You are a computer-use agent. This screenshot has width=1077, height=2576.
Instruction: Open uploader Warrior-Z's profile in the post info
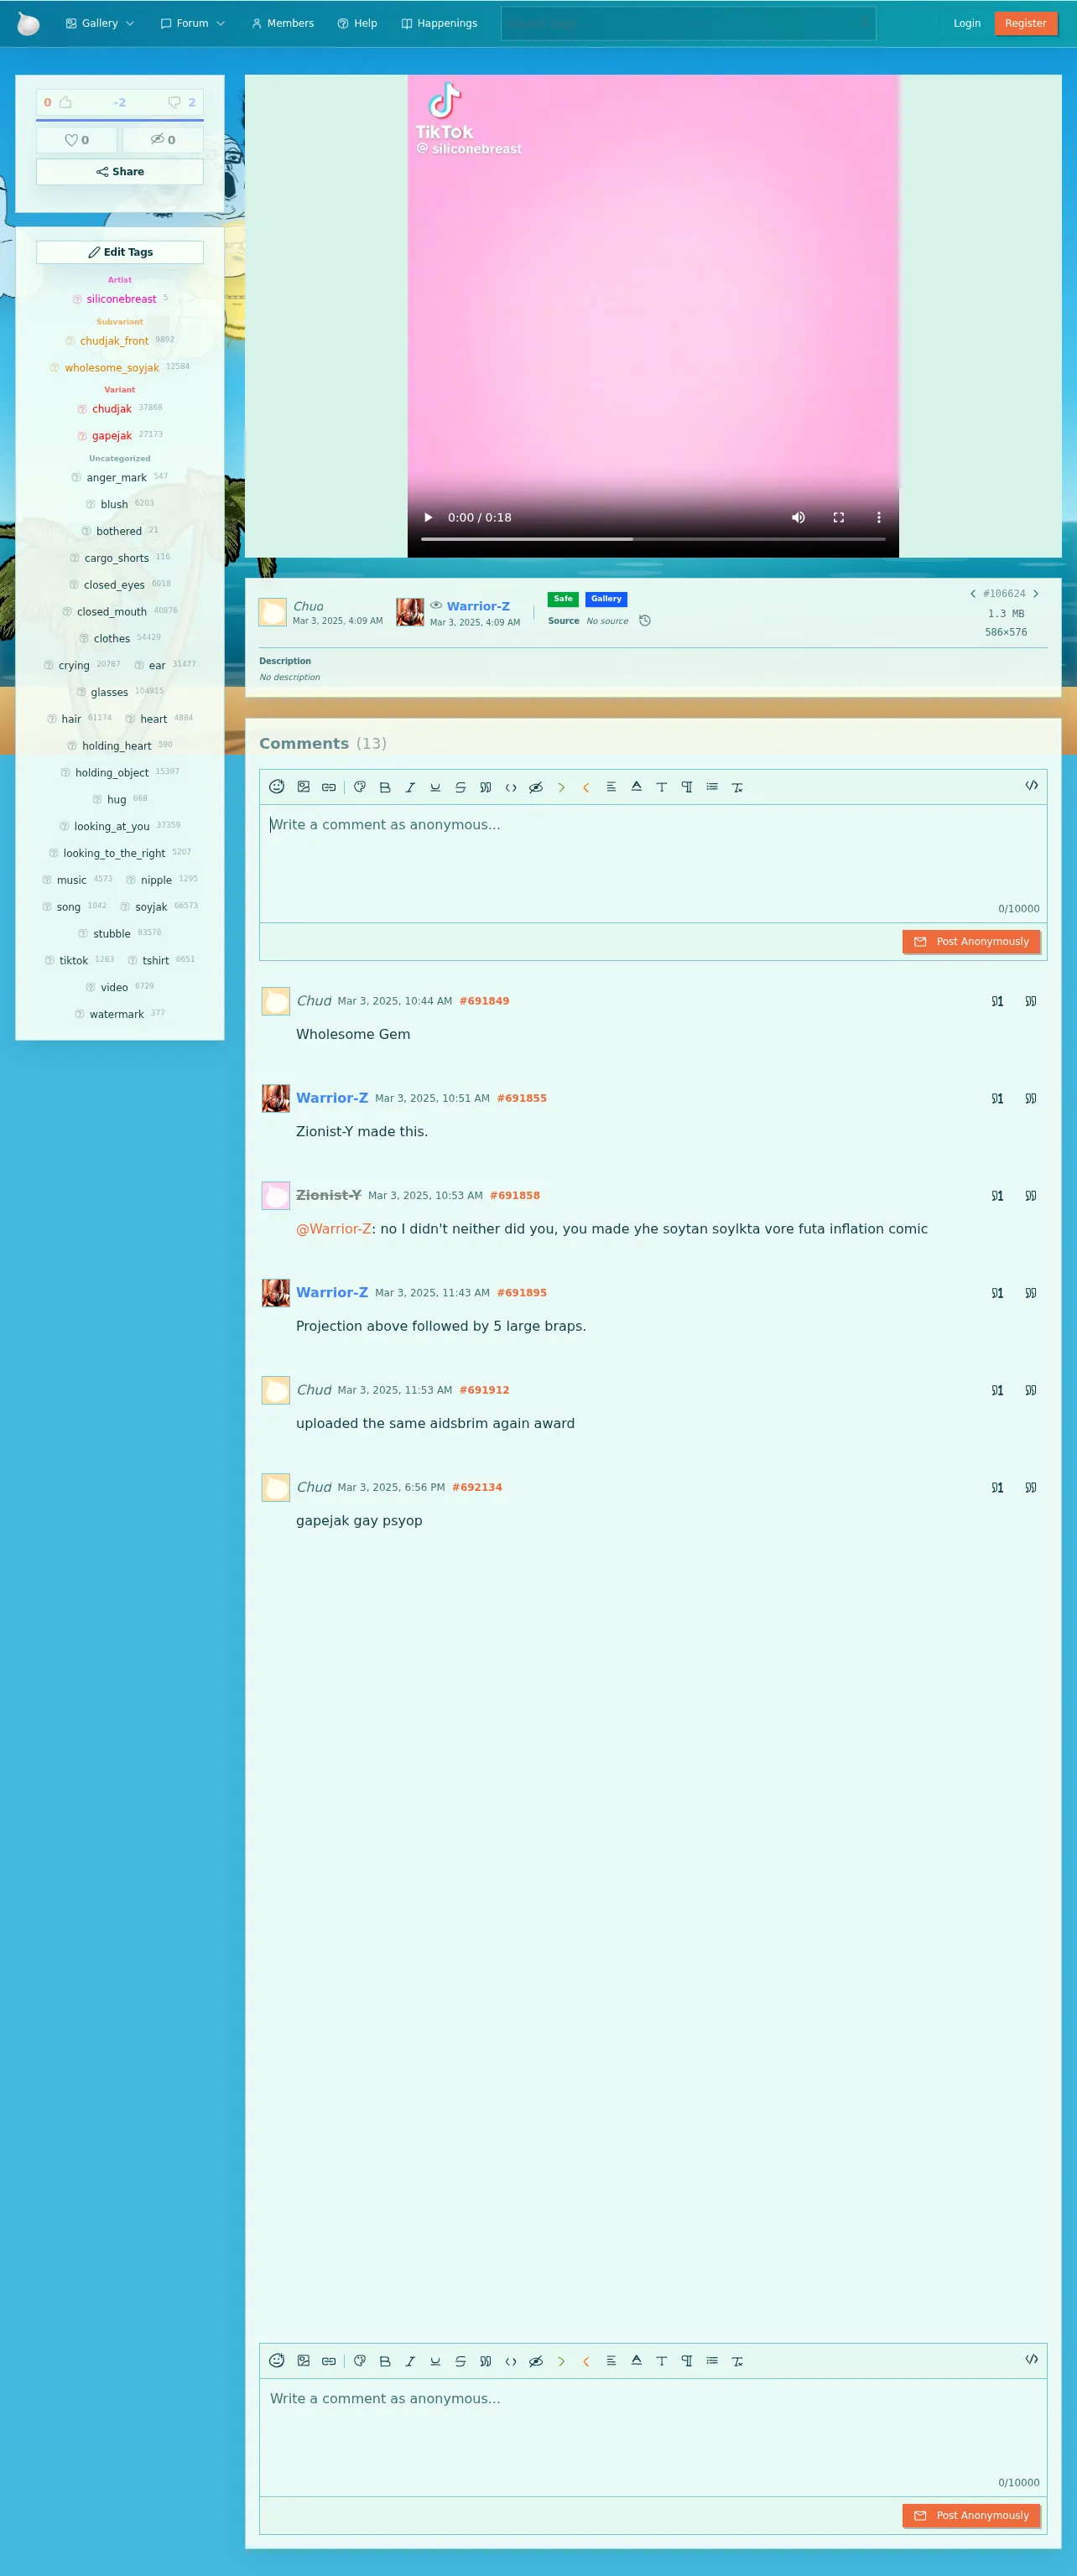[478, 606]
